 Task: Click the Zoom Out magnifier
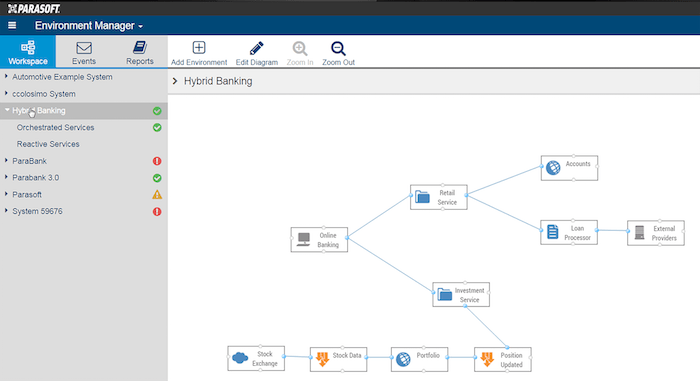(338, 53)
